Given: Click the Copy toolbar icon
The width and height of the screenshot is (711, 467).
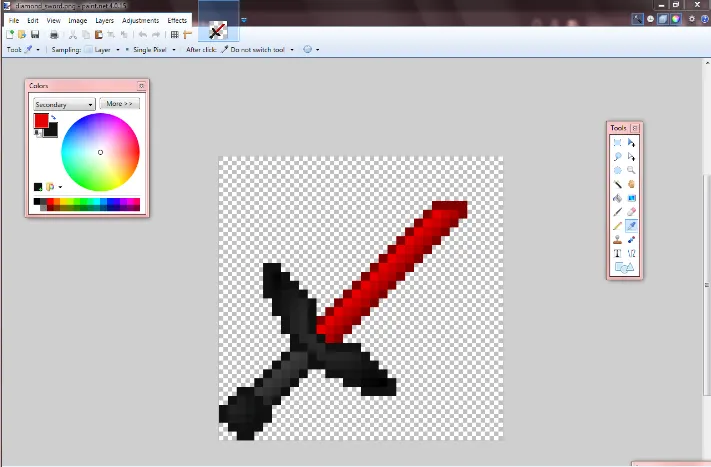Looking at the screenshot, I should 86,34.
